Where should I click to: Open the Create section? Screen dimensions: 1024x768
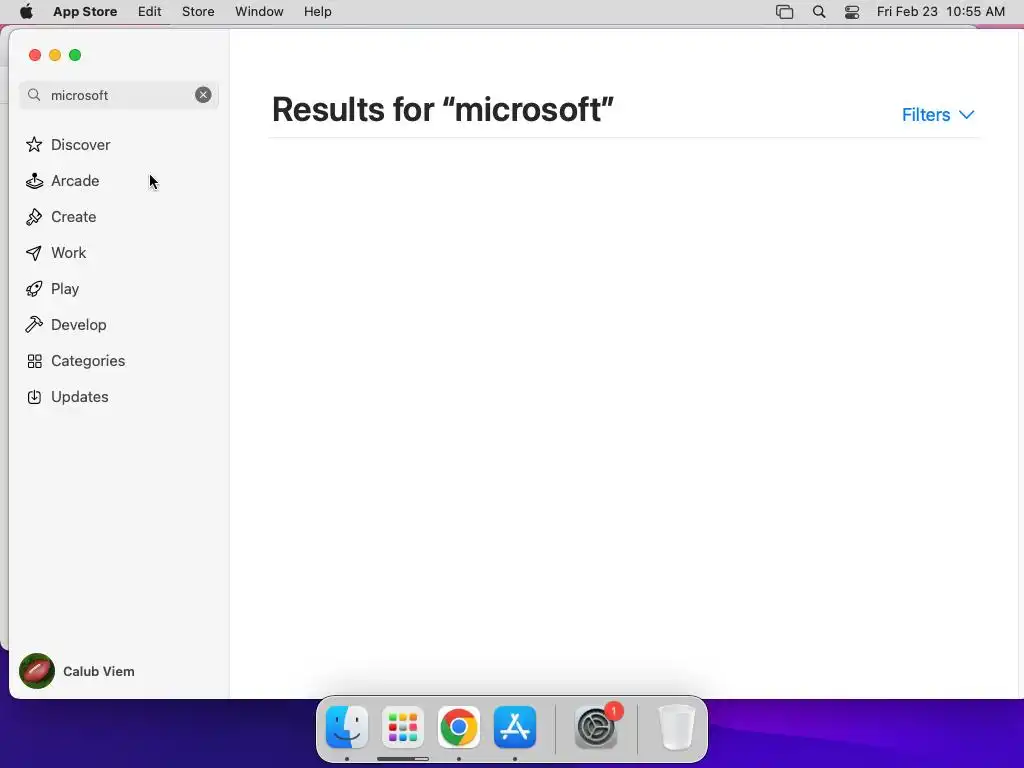pos(119,216)
